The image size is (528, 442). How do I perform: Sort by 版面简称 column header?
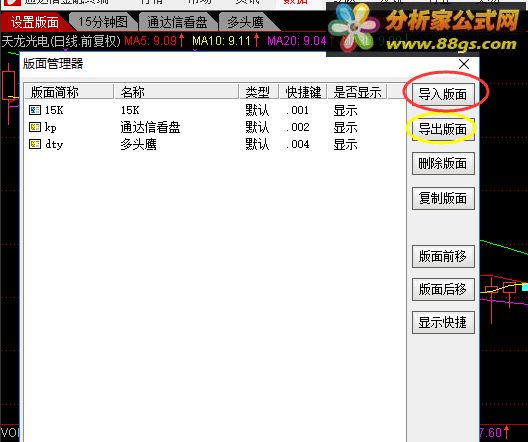click(69, 92)
